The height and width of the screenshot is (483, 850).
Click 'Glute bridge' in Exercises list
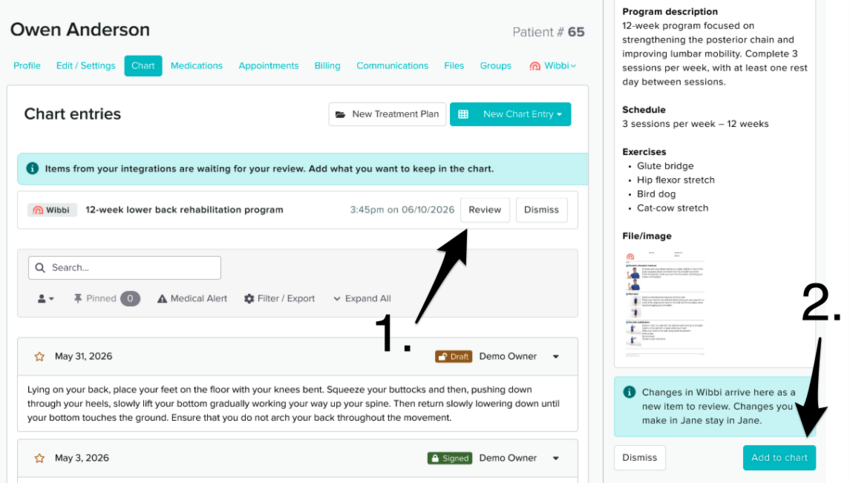pyautogui.click(x=665, y=166)
